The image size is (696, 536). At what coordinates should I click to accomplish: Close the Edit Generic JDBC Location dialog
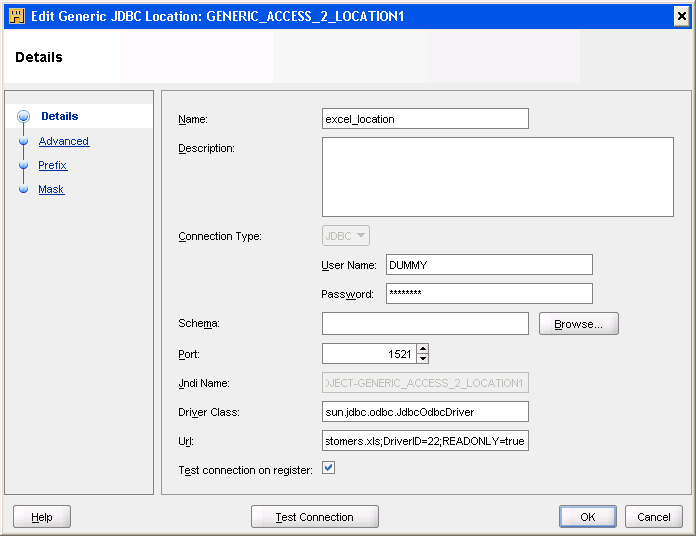[x=681, y=17]
